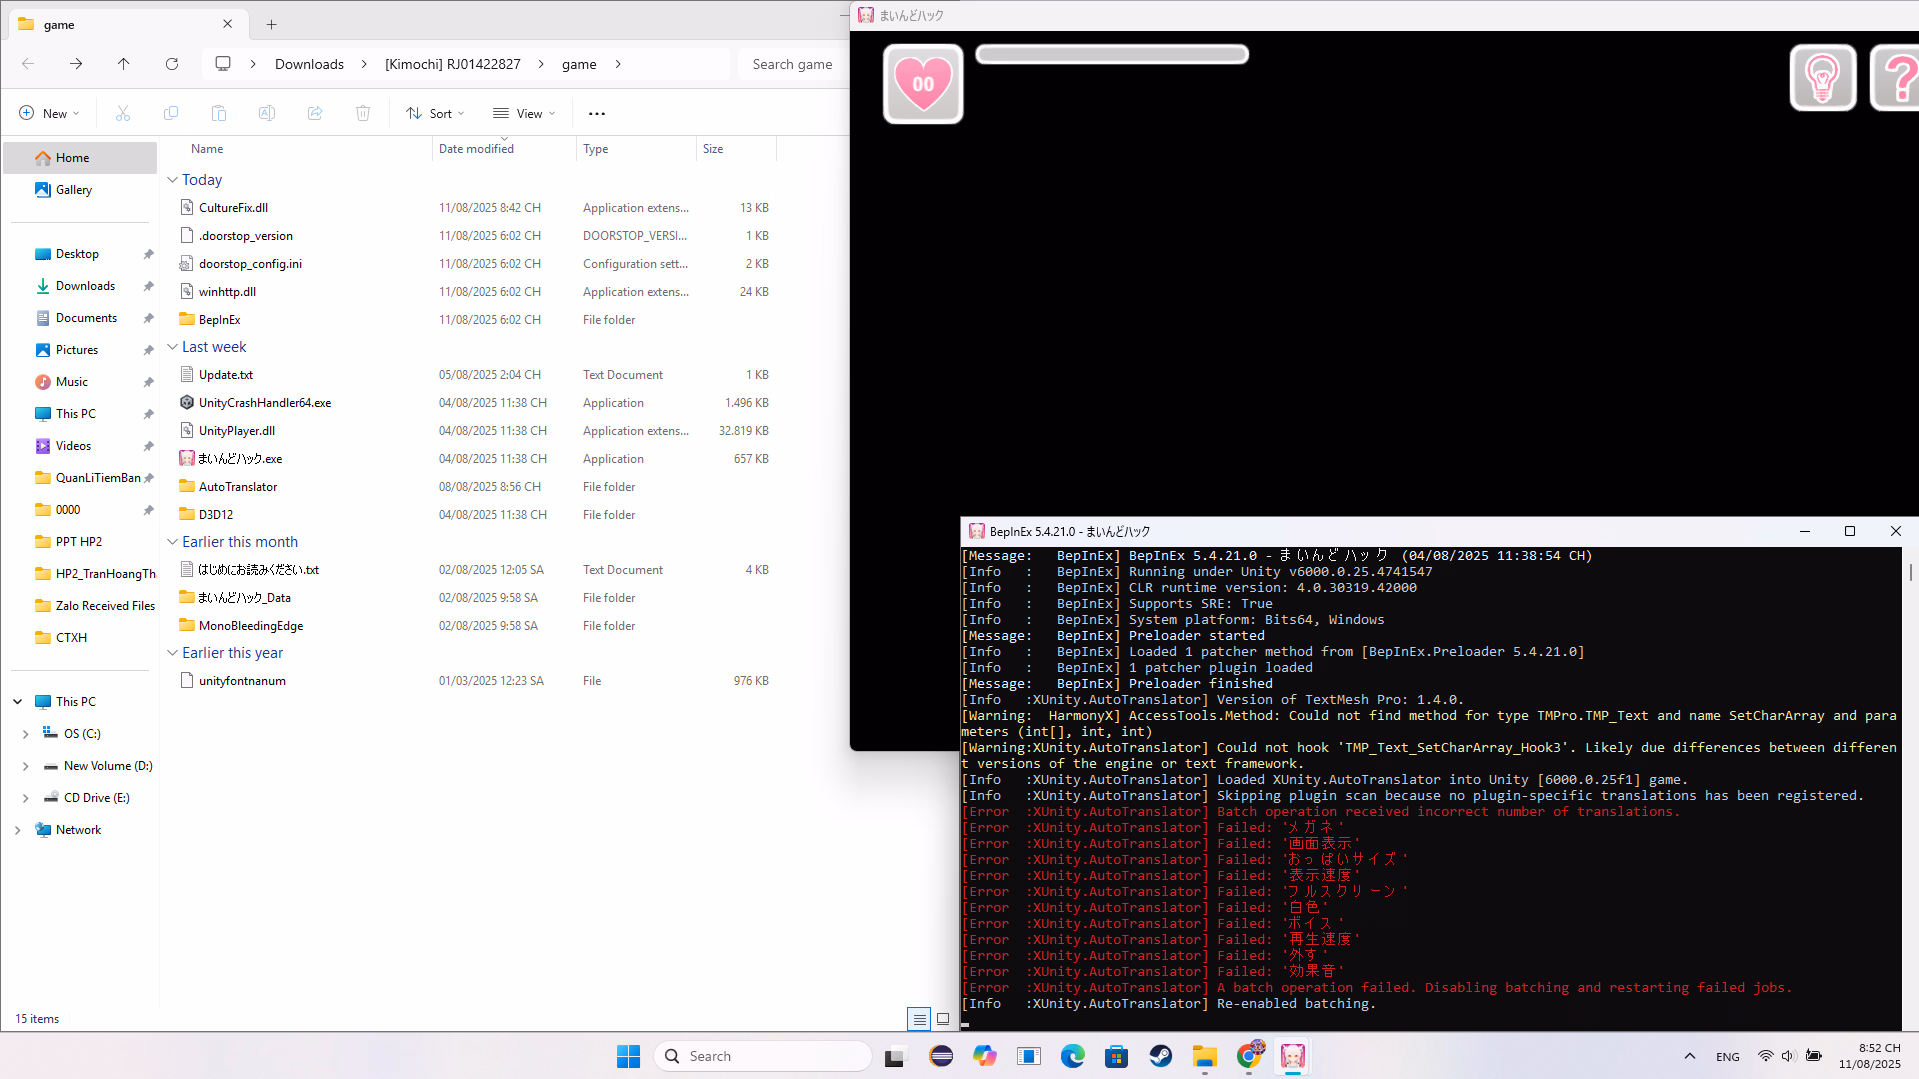Click the lightbulb hint icon in game
The image size is (1919, 1079).
tap(1822, 78)
